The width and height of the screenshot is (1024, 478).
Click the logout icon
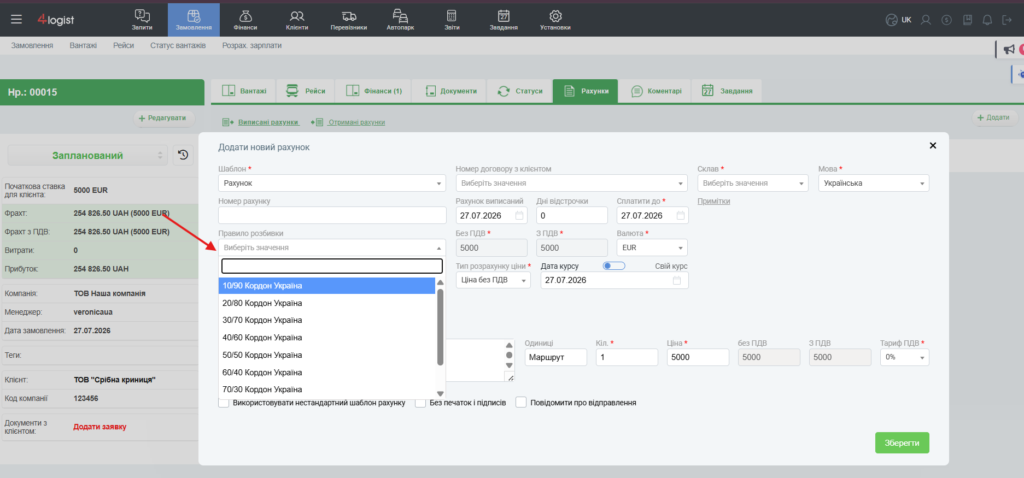1007,20
